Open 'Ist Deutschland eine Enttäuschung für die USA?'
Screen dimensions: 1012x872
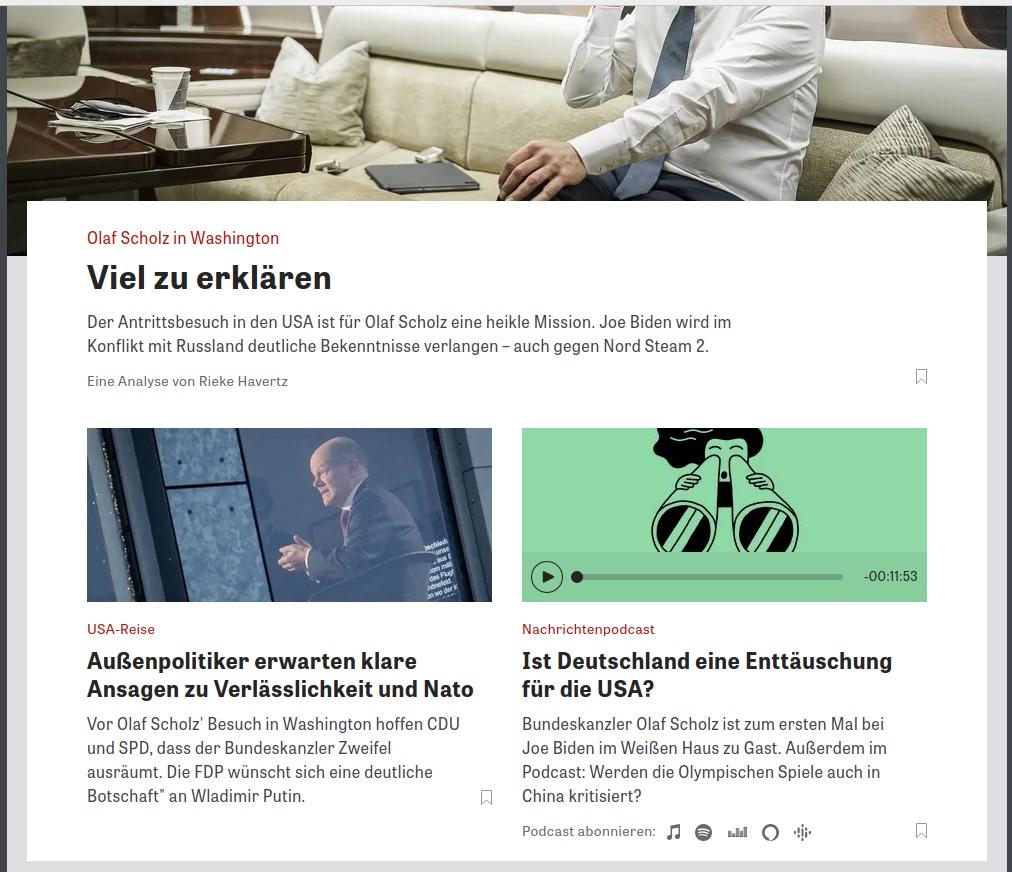coord(707,675)
